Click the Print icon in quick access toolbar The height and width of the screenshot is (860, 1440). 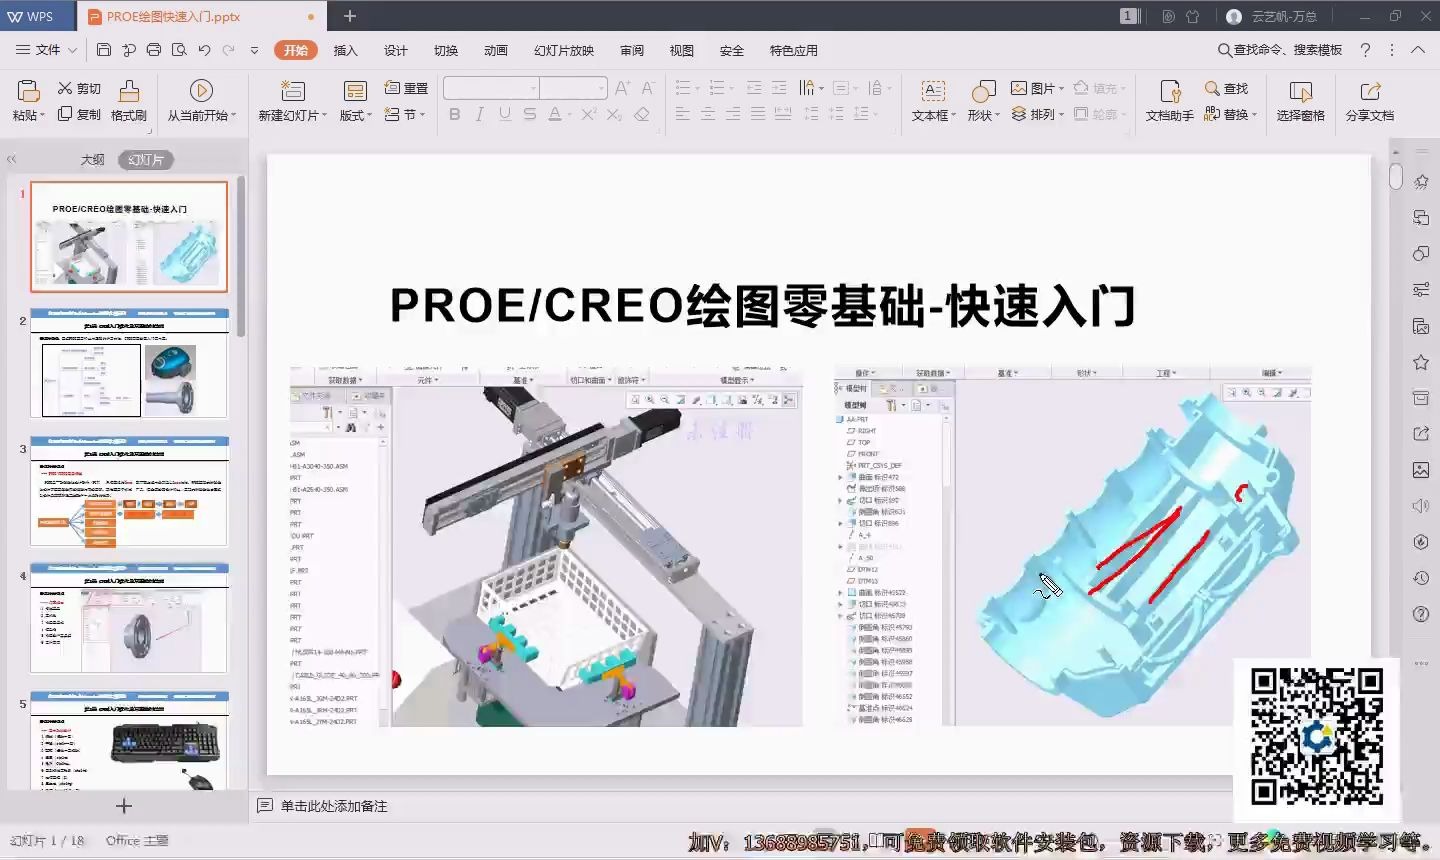153,50
